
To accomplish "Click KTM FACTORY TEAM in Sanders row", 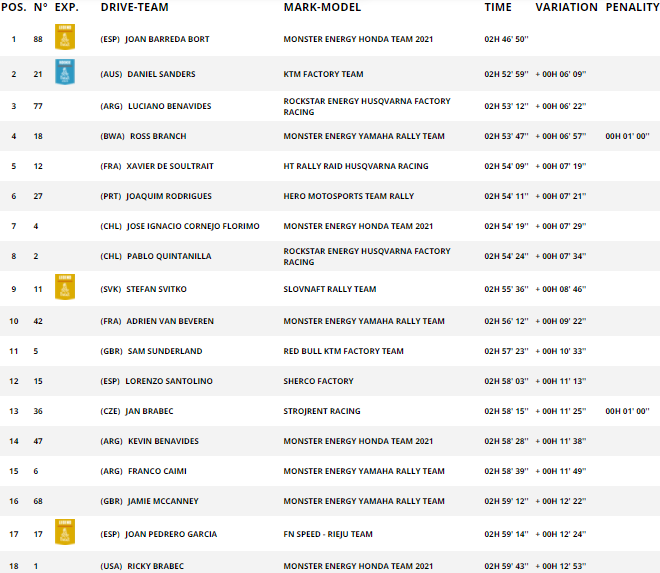I will tap(323, 74).
